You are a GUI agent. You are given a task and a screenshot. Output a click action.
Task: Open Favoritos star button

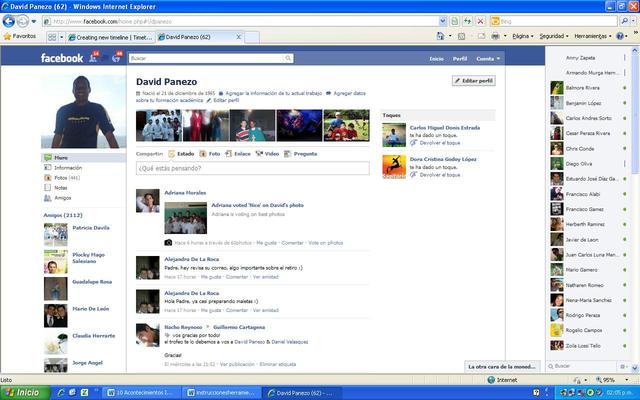tap(20, 36)
